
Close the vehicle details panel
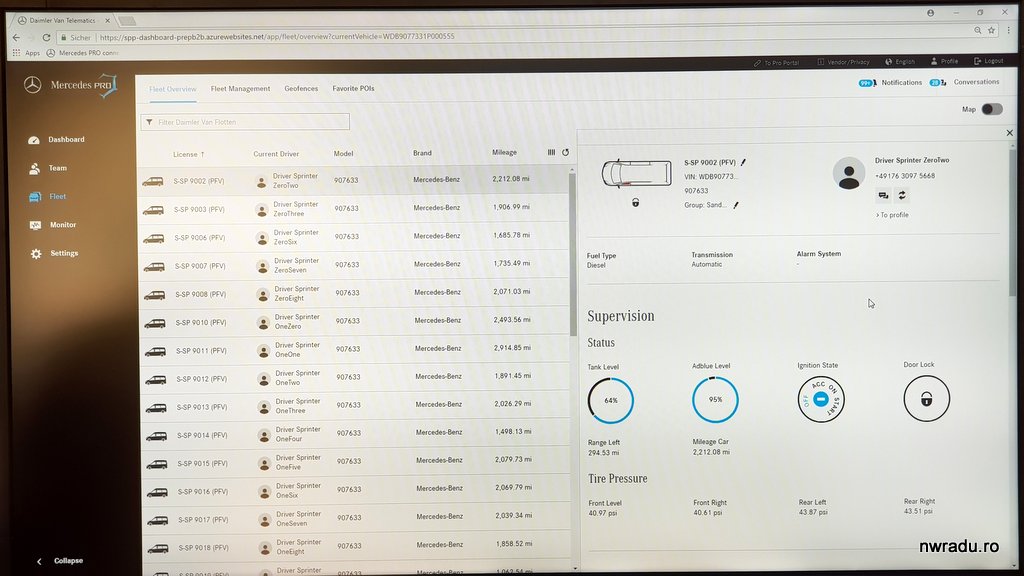[1010, 133]
